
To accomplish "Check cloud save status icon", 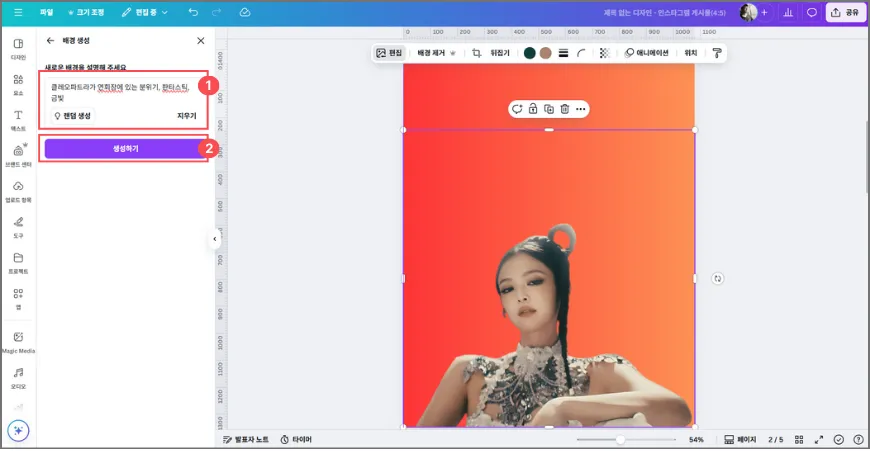I will [245, 12].
